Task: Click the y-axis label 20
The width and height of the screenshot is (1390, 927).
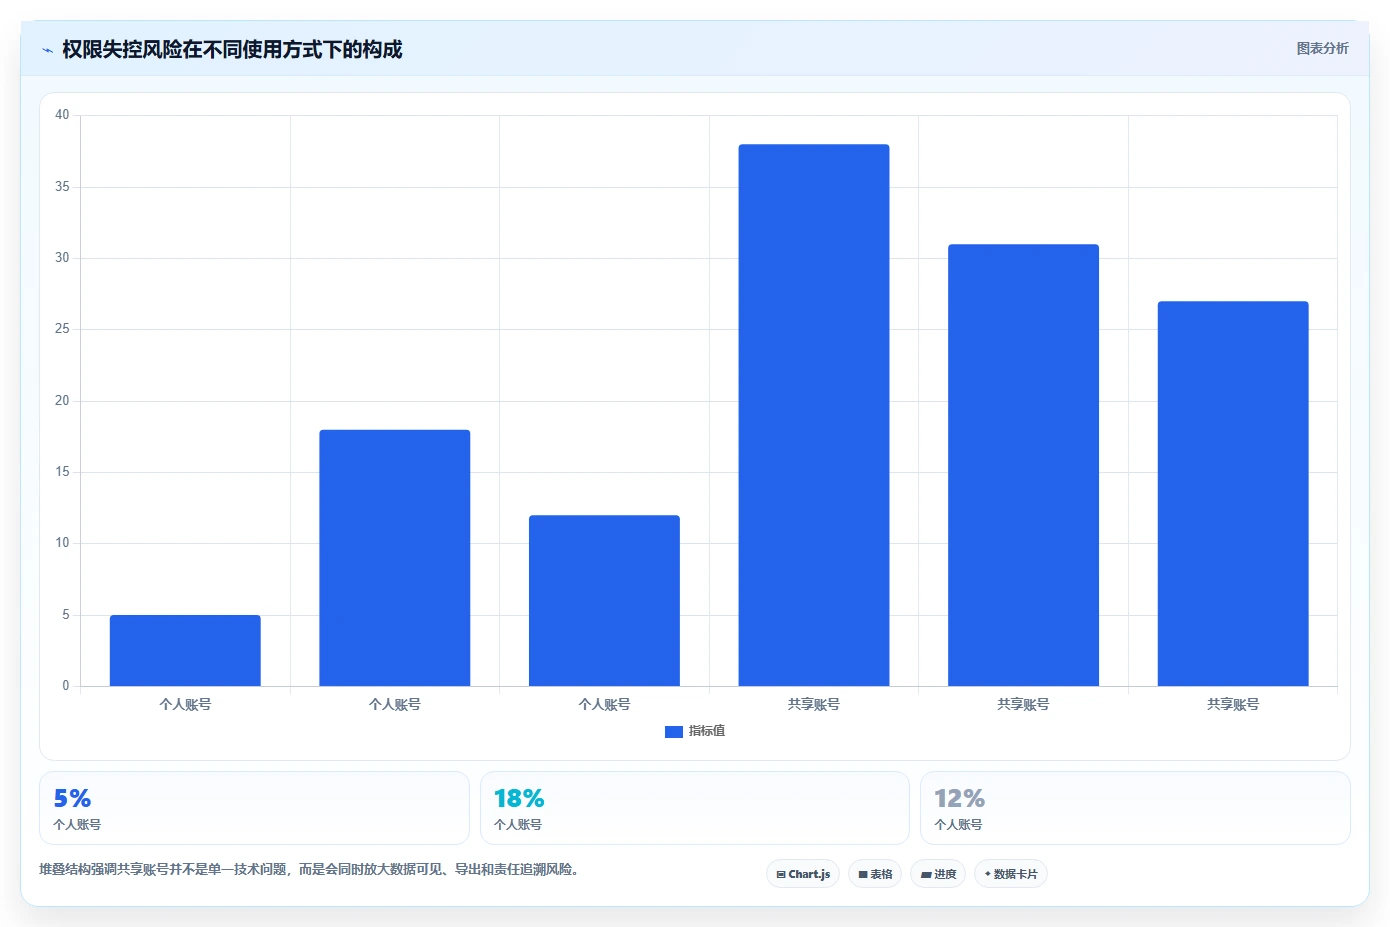Action: (x=62, y=401)
